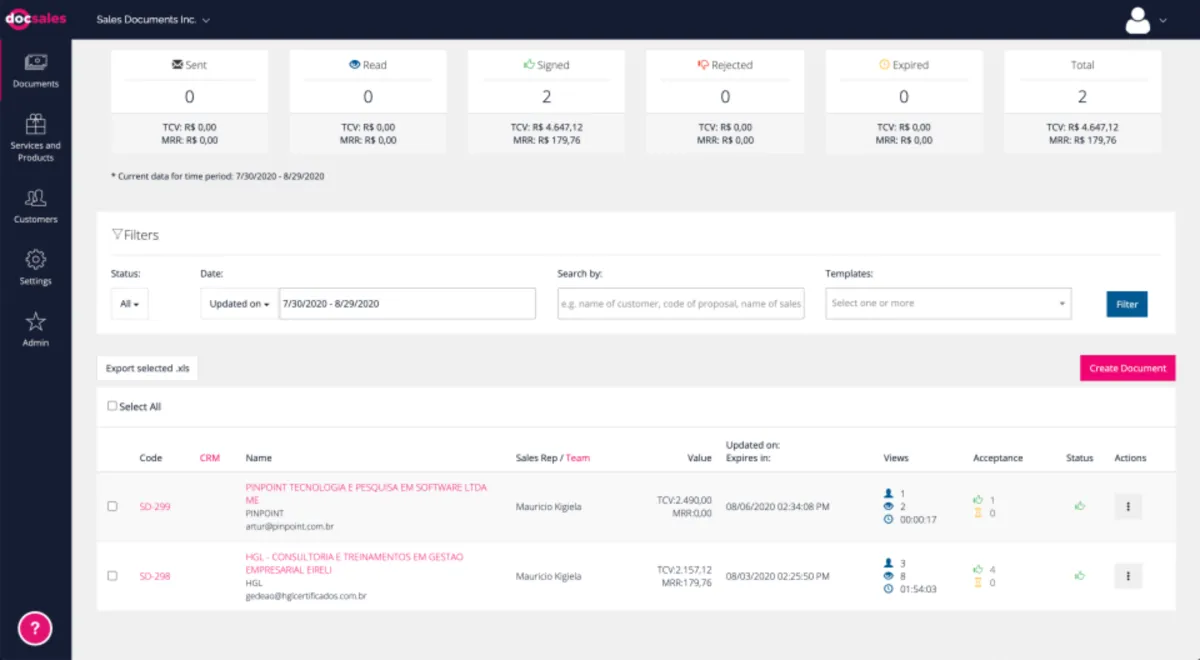
Task: Open the Documents sidebar icon
Action: pos(36,63)
